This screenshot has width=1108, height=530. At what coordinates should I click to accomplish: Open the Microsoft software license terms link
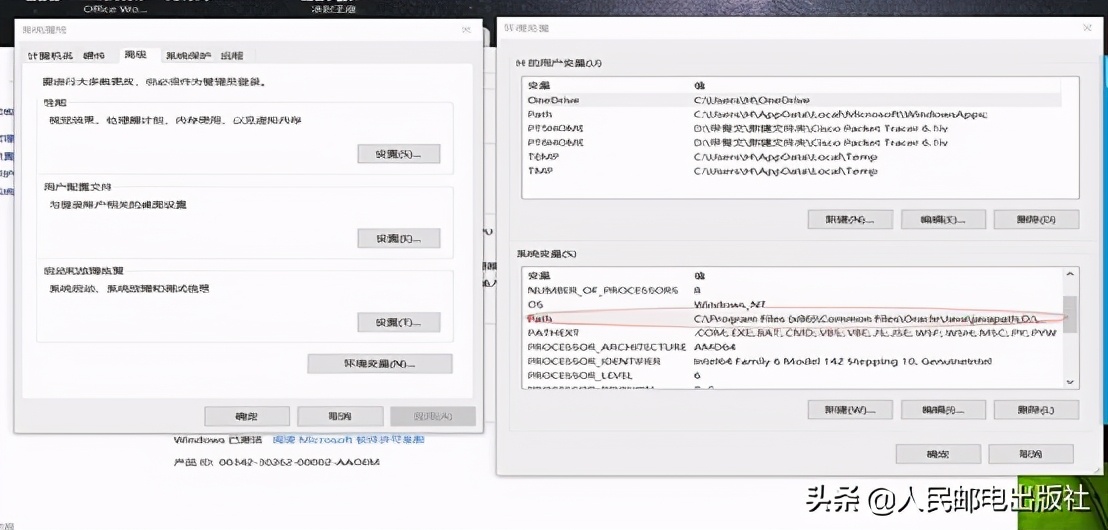pyautogui.click(x=348, y=440)
